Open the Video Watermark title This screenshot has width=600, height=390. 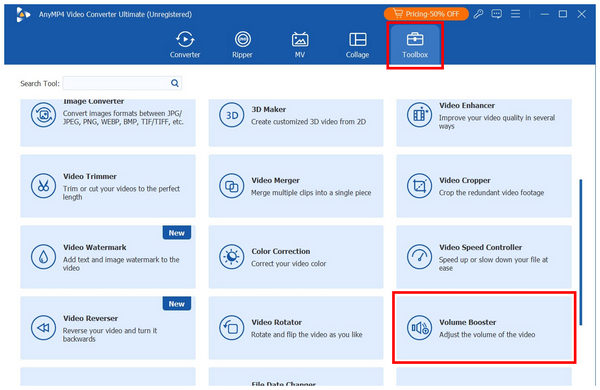tap(95, 247)
